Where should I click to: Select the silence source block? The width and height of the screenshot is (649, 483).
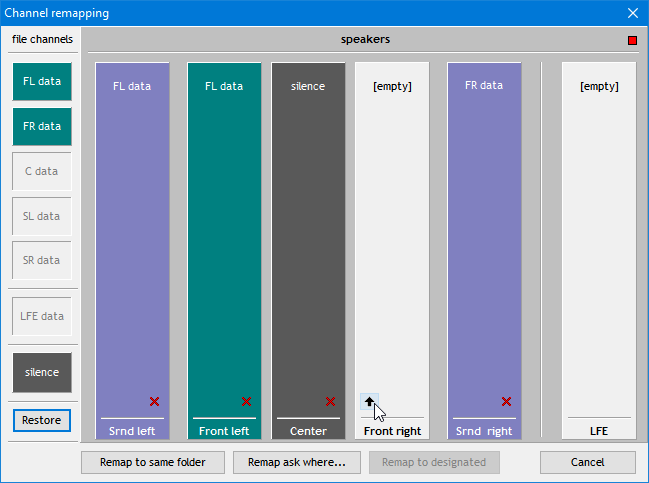[42, 372]
